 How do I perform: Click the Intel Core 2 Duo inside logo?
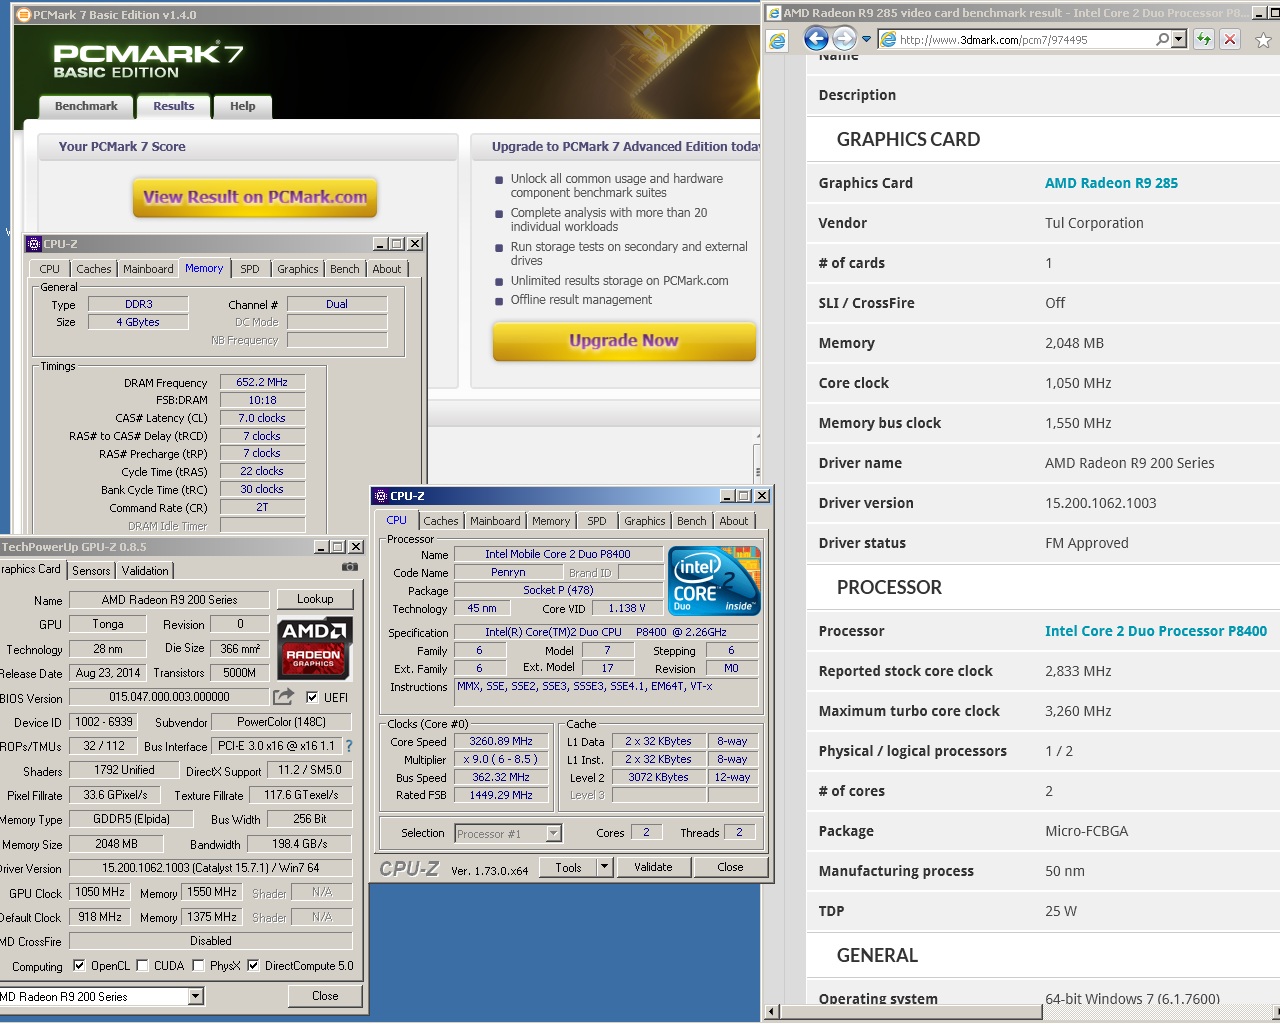point(714,580)
